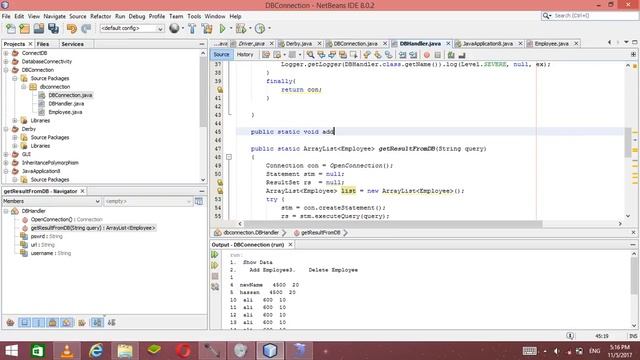
Task: Toggle Sort by Source in the Navigator
Action: point(111,322)
